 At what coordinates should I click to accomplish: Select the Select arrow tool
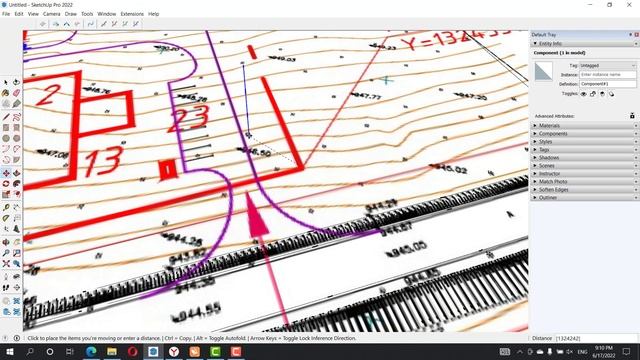[x=6, y=82]
